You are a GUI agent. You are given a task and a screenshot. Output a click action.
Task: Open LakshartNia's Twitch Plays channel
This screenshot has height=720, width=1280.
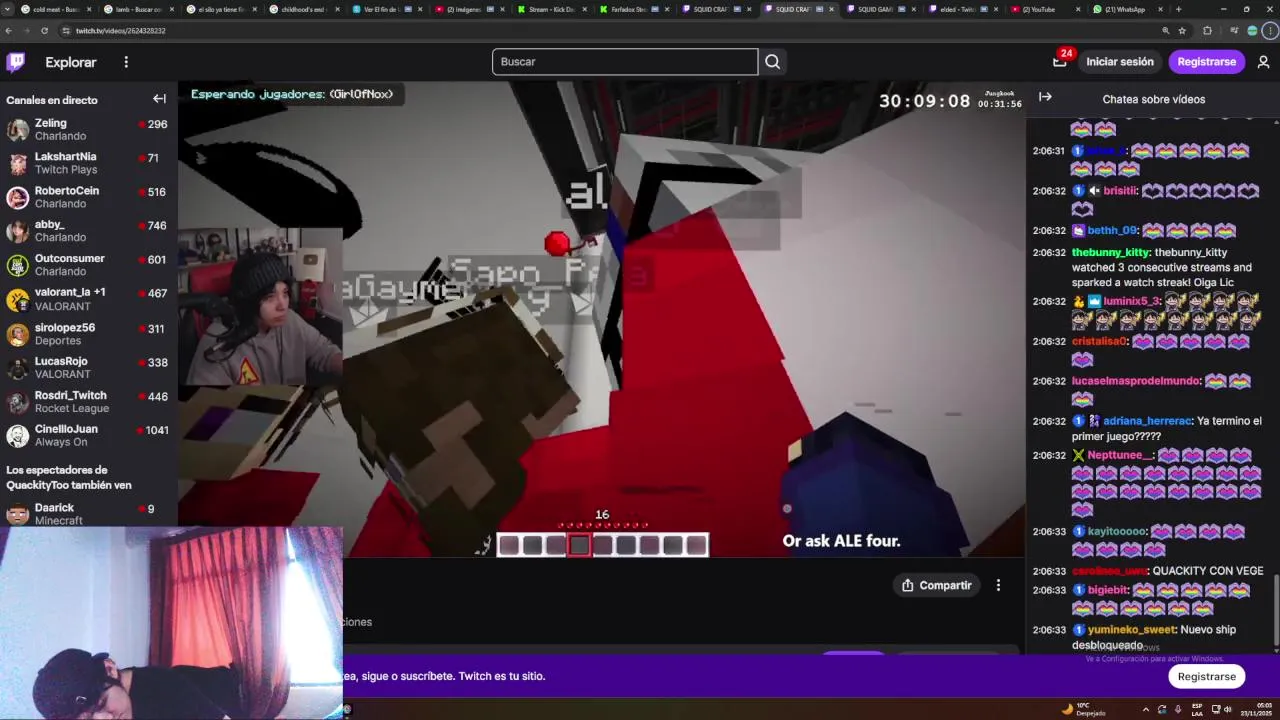click(x=89, y=163)
